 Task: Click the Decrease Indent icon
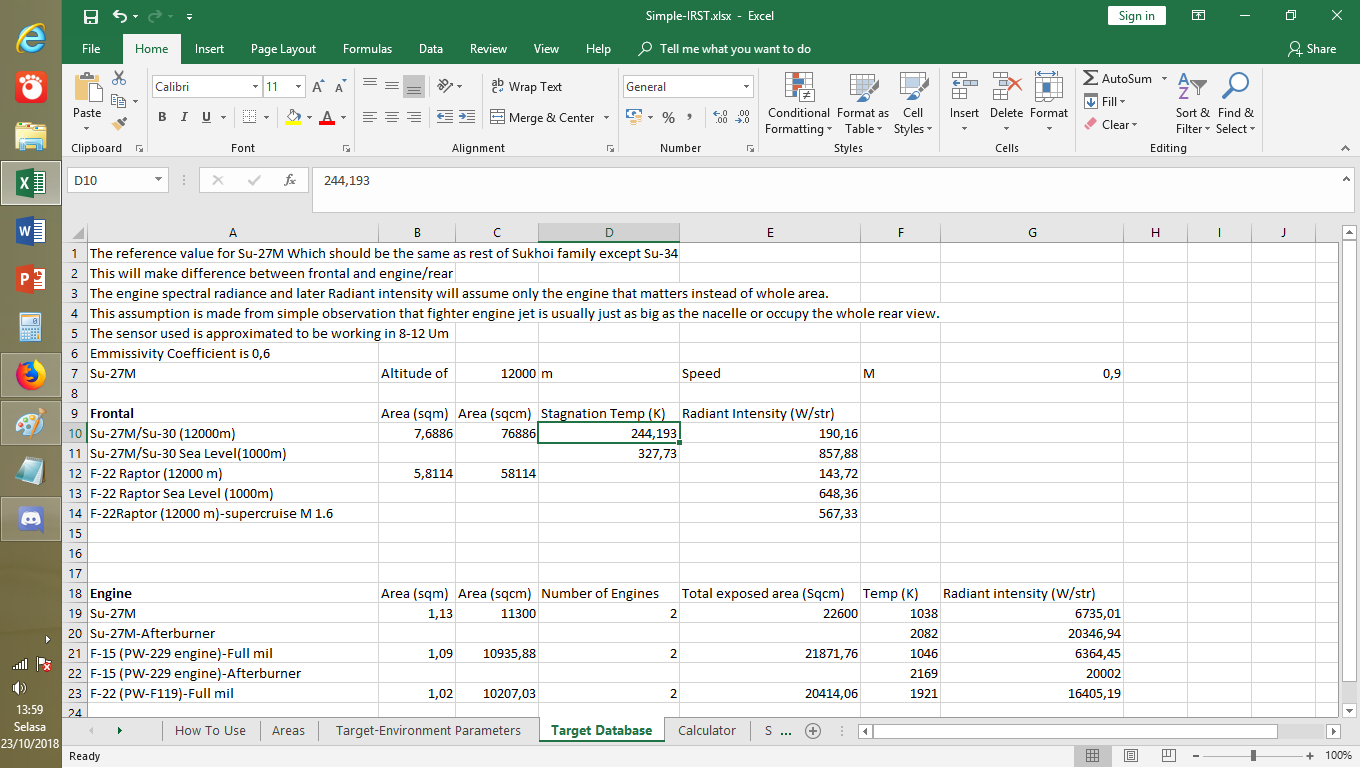[445, 117]
